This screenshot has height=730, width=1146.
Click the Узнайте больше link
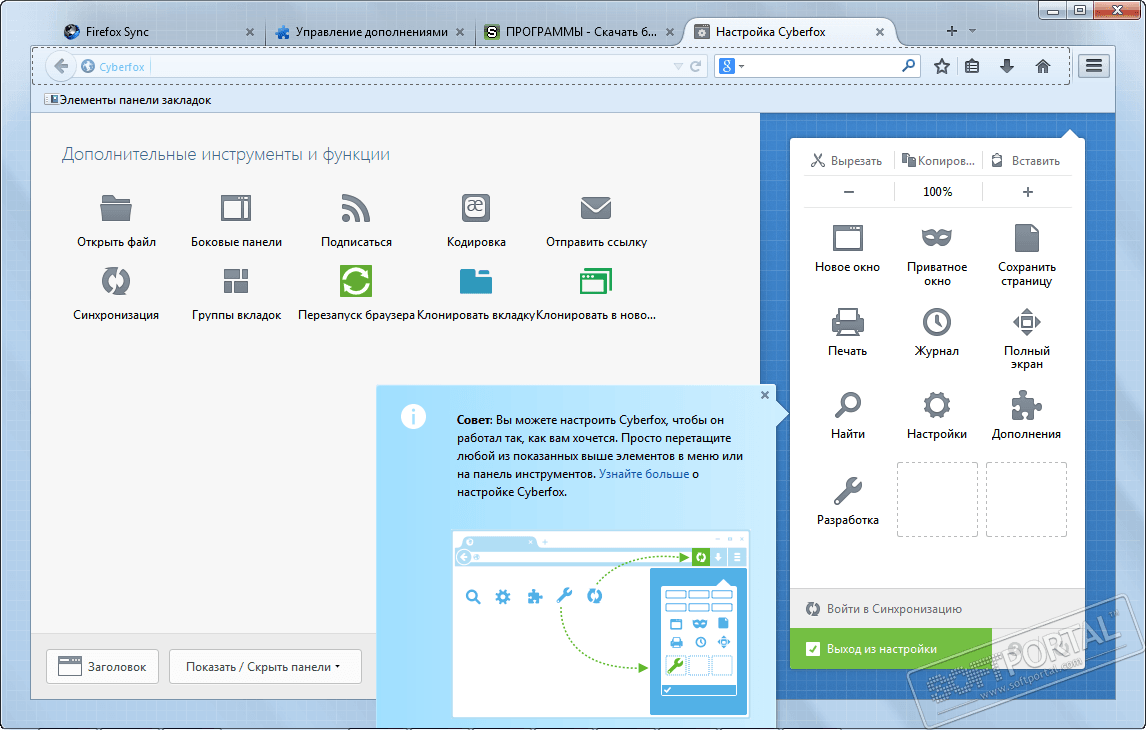tap(644, 474)
